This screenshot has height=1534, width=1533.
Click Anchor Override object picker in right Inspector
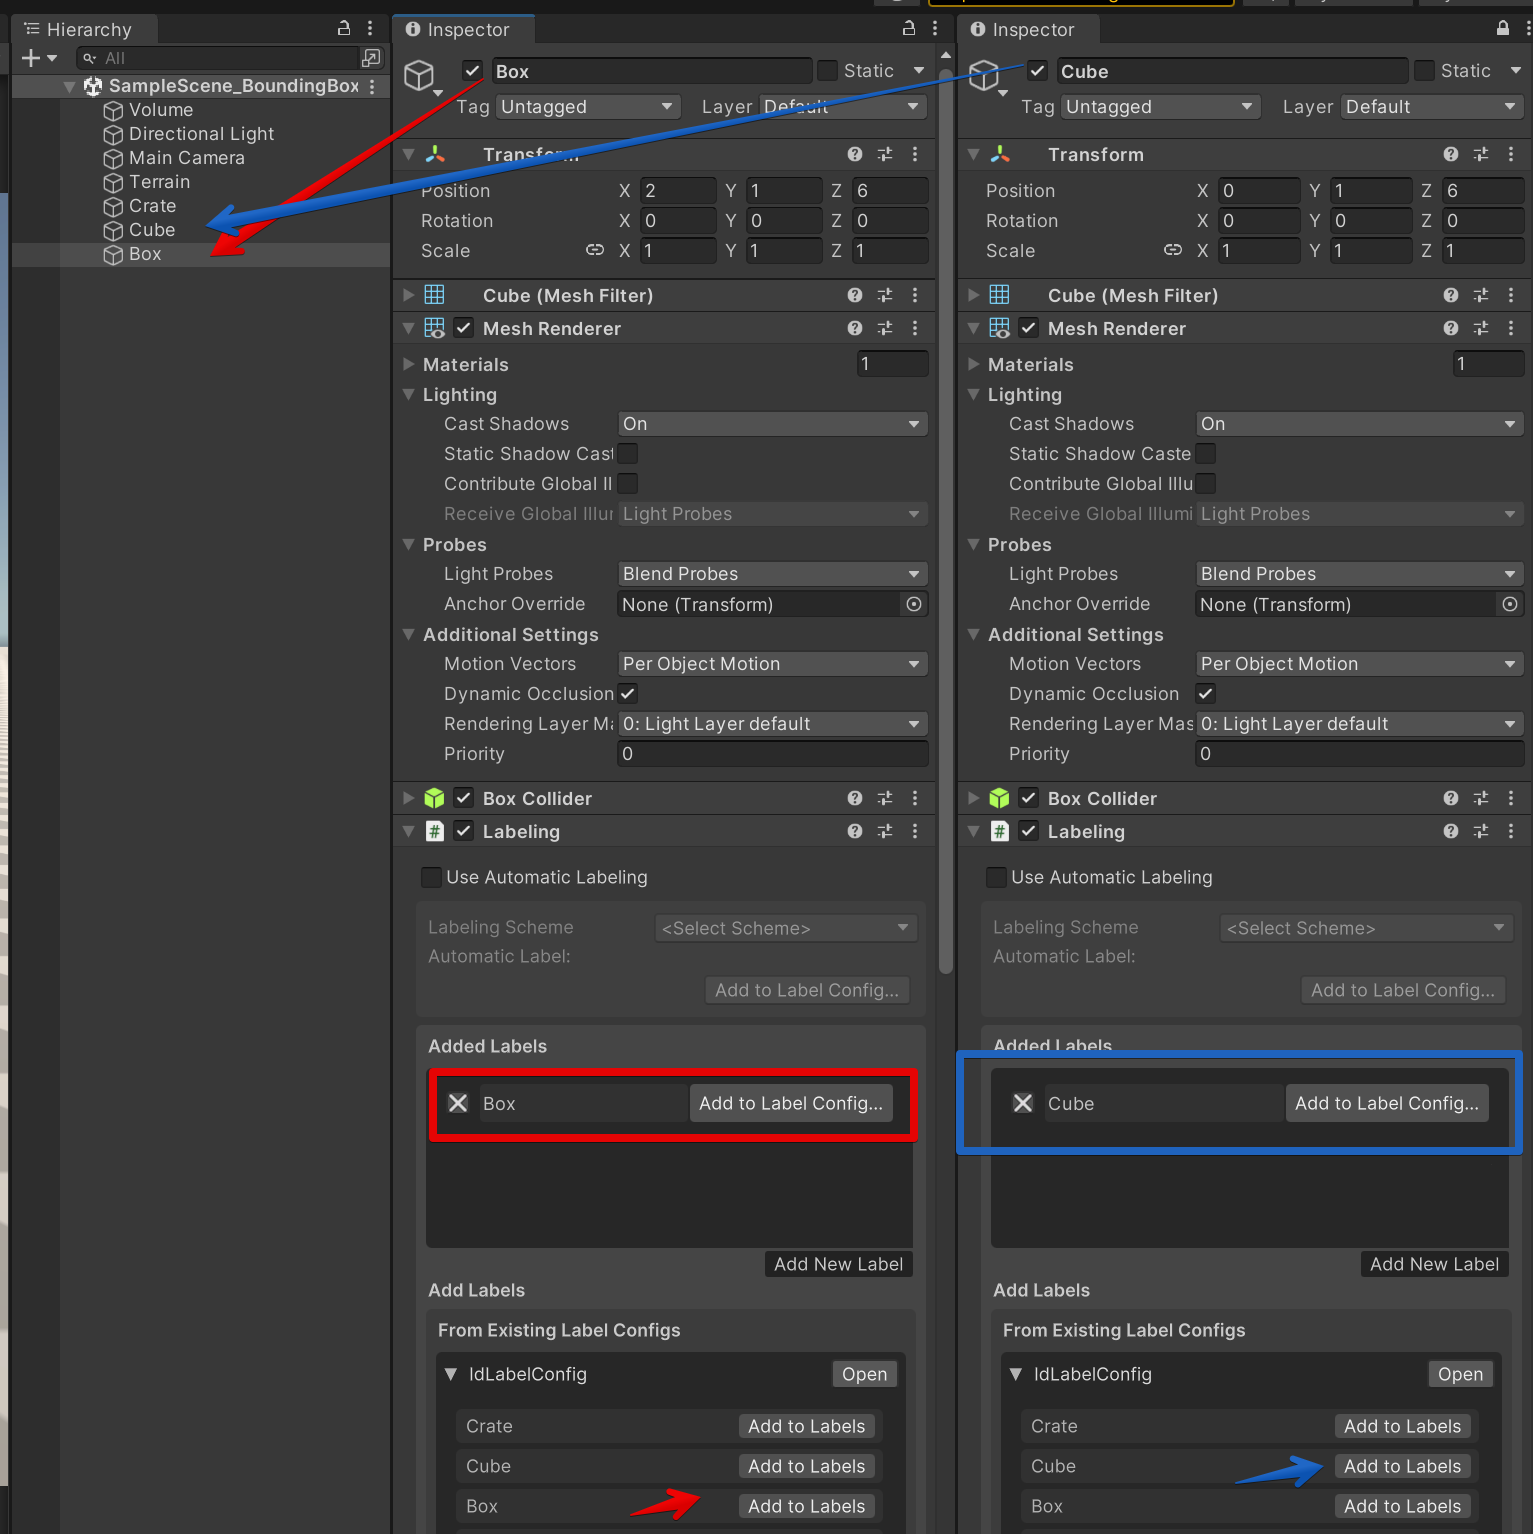pyautogui.click(x=1509, y=604)
